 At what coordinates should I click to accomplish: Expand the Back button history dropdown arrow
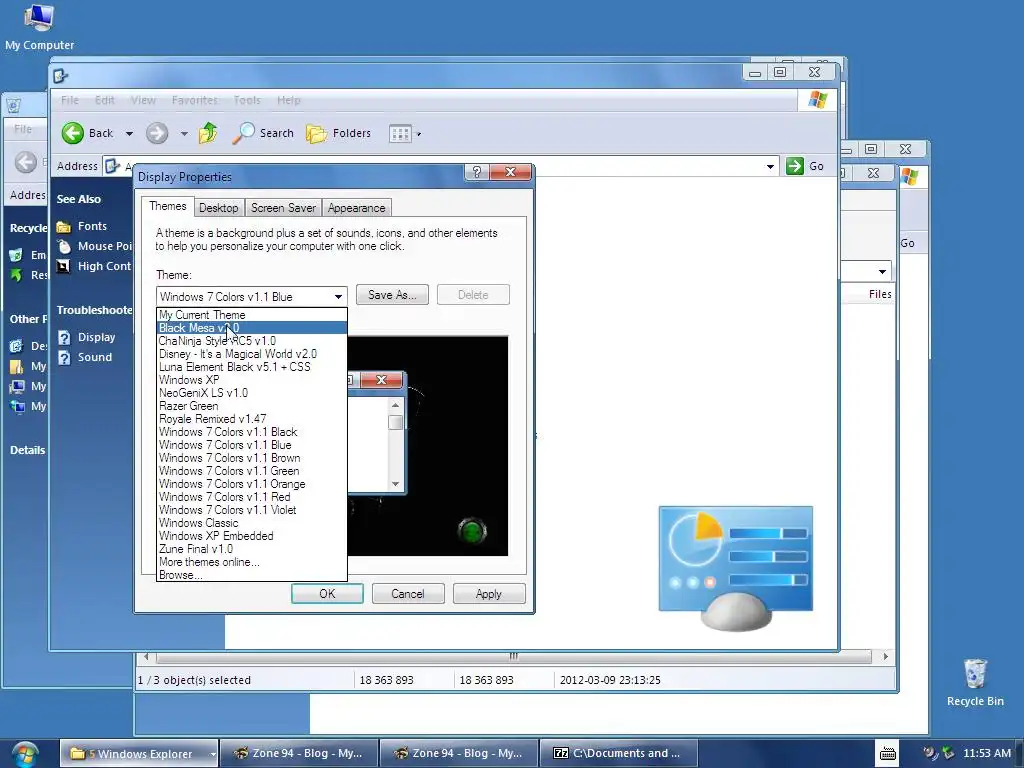[x=129, y=134]
